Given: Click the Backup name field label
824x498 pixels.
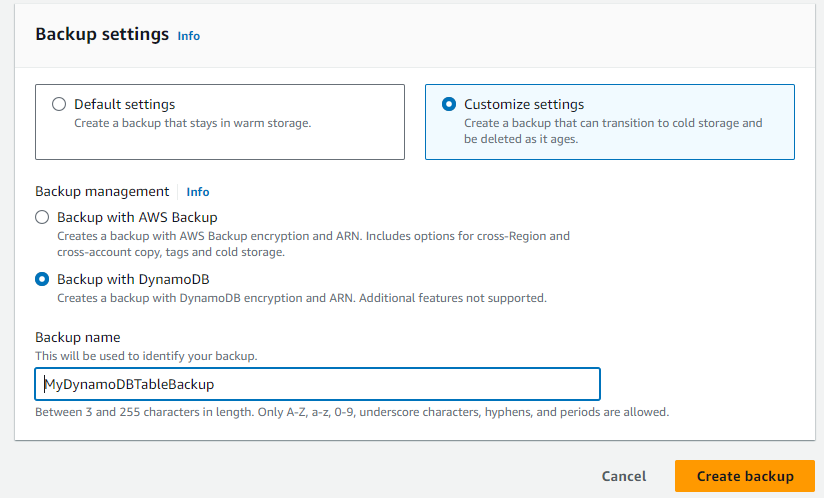Looking at the screenshot, I should 77,338.
